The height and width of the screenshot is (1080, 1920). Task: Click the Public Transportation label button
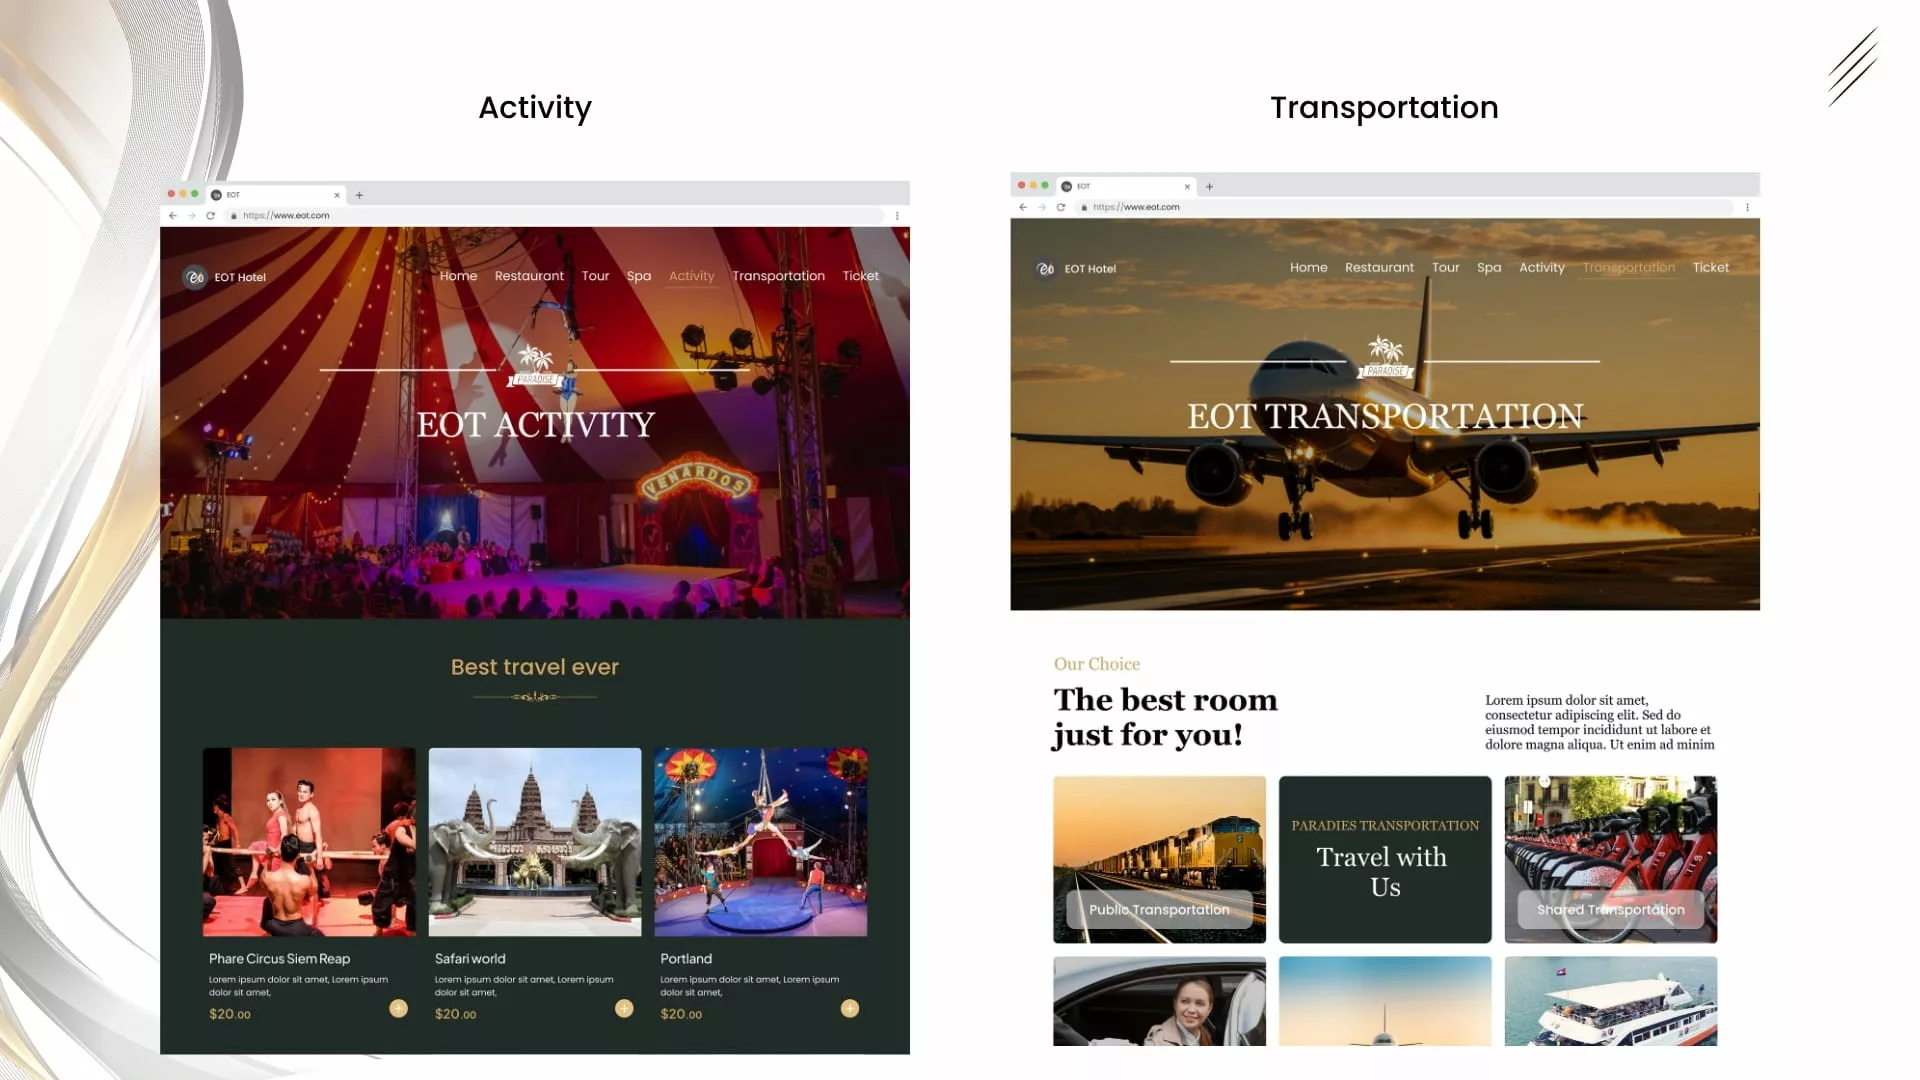(x=1159, y=909)
